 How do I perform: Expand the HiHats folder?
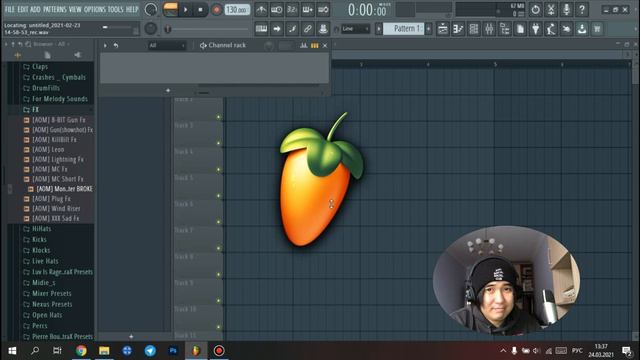[42, 229]
